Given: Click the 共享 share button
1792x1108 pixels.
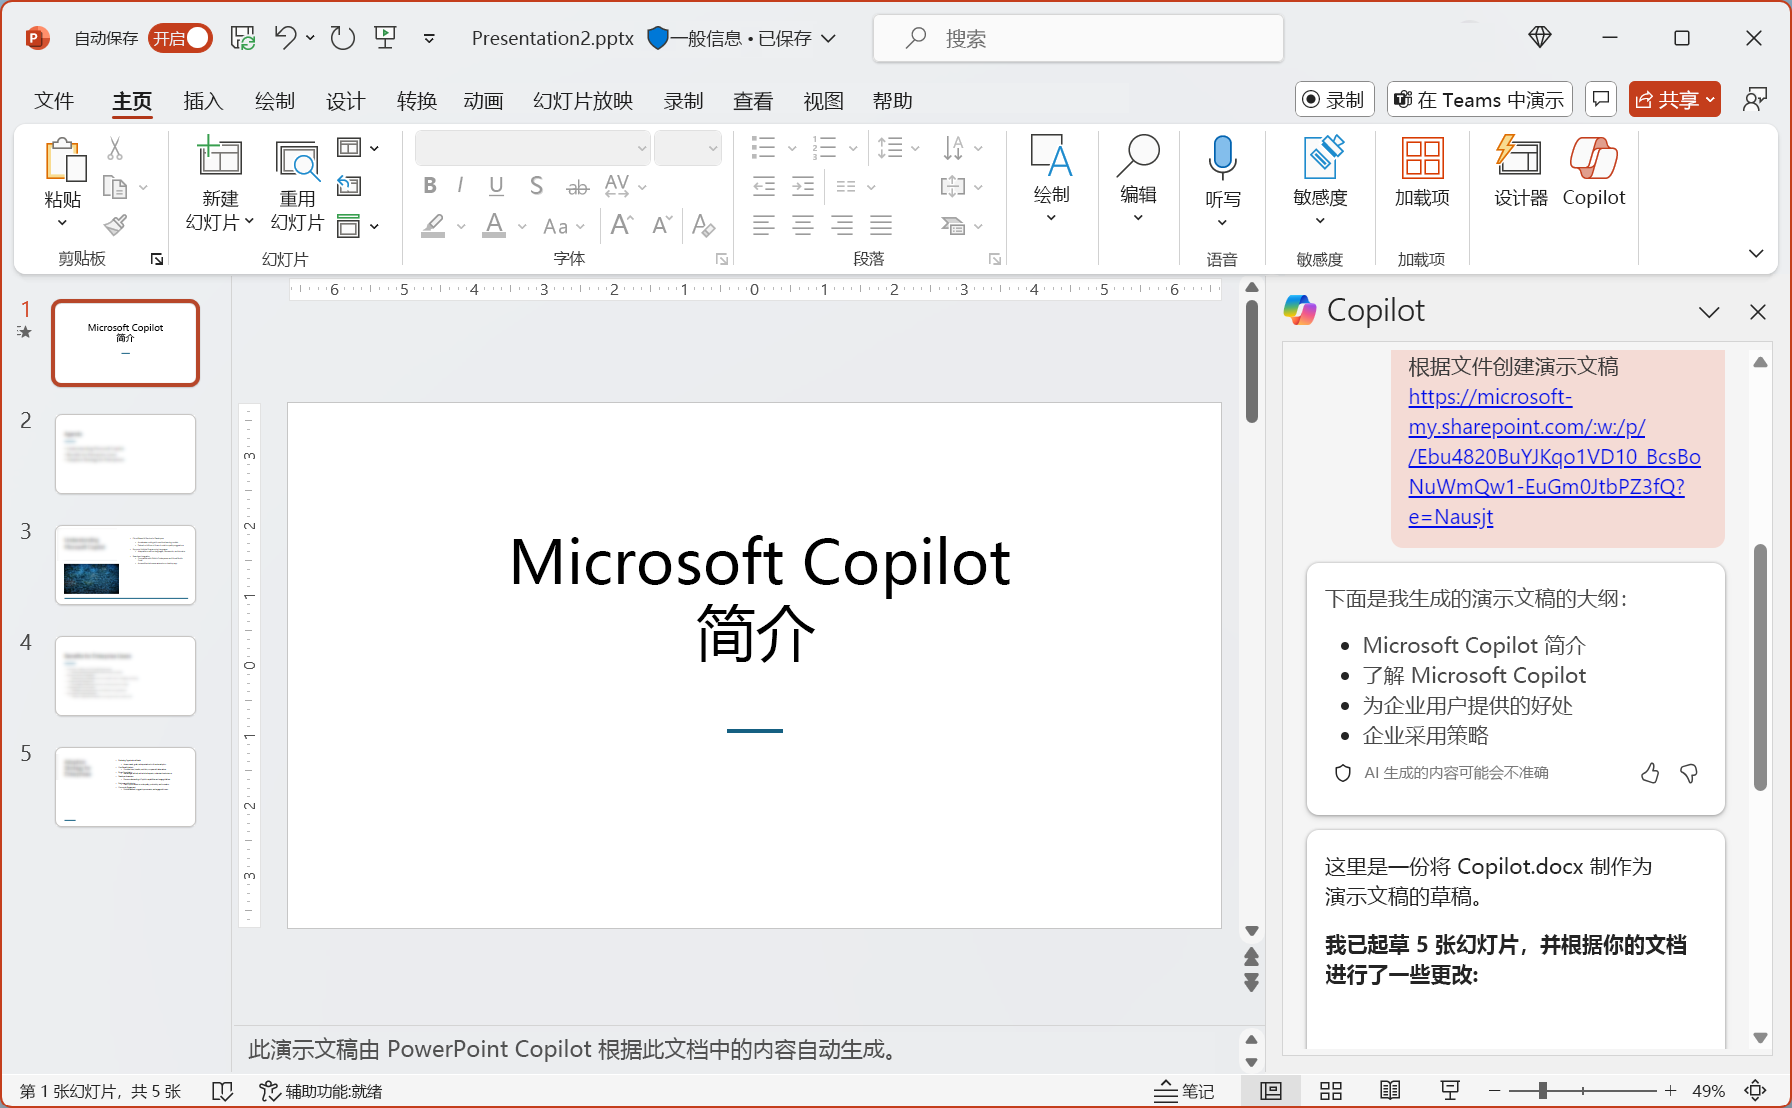Looking at the screenshot, I should [x=1675, y=100].
